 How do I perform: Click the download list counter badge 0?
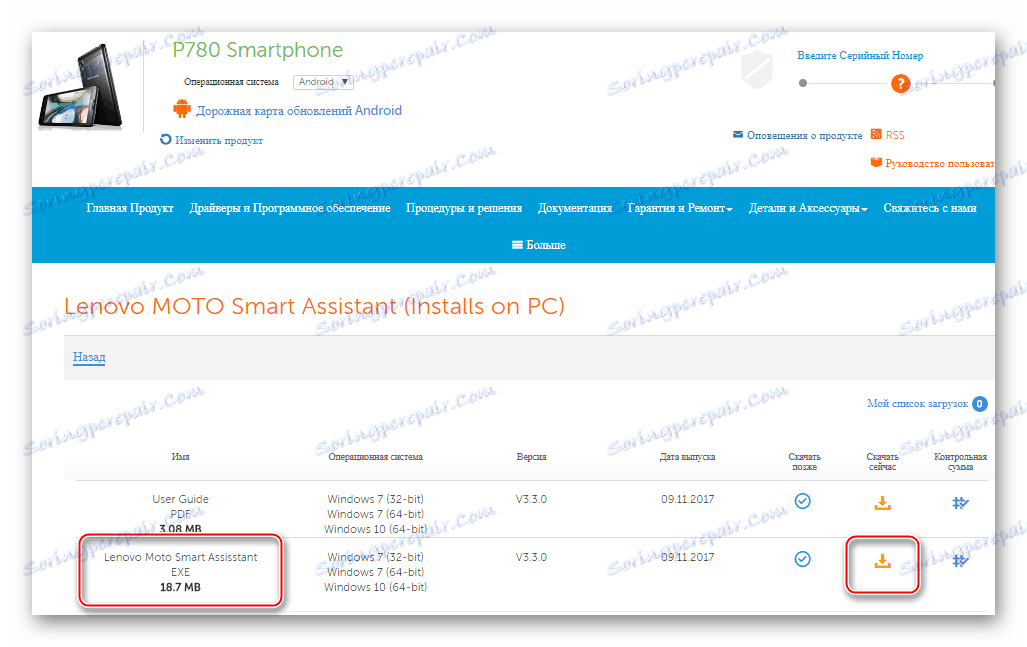[979, 403]
